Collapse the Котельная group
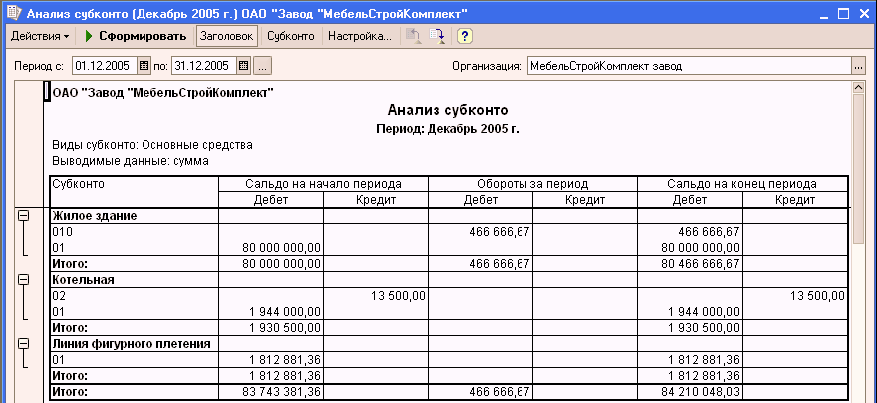Image resolution: width=877 pixels, height=403 pixels. (23, 280)
